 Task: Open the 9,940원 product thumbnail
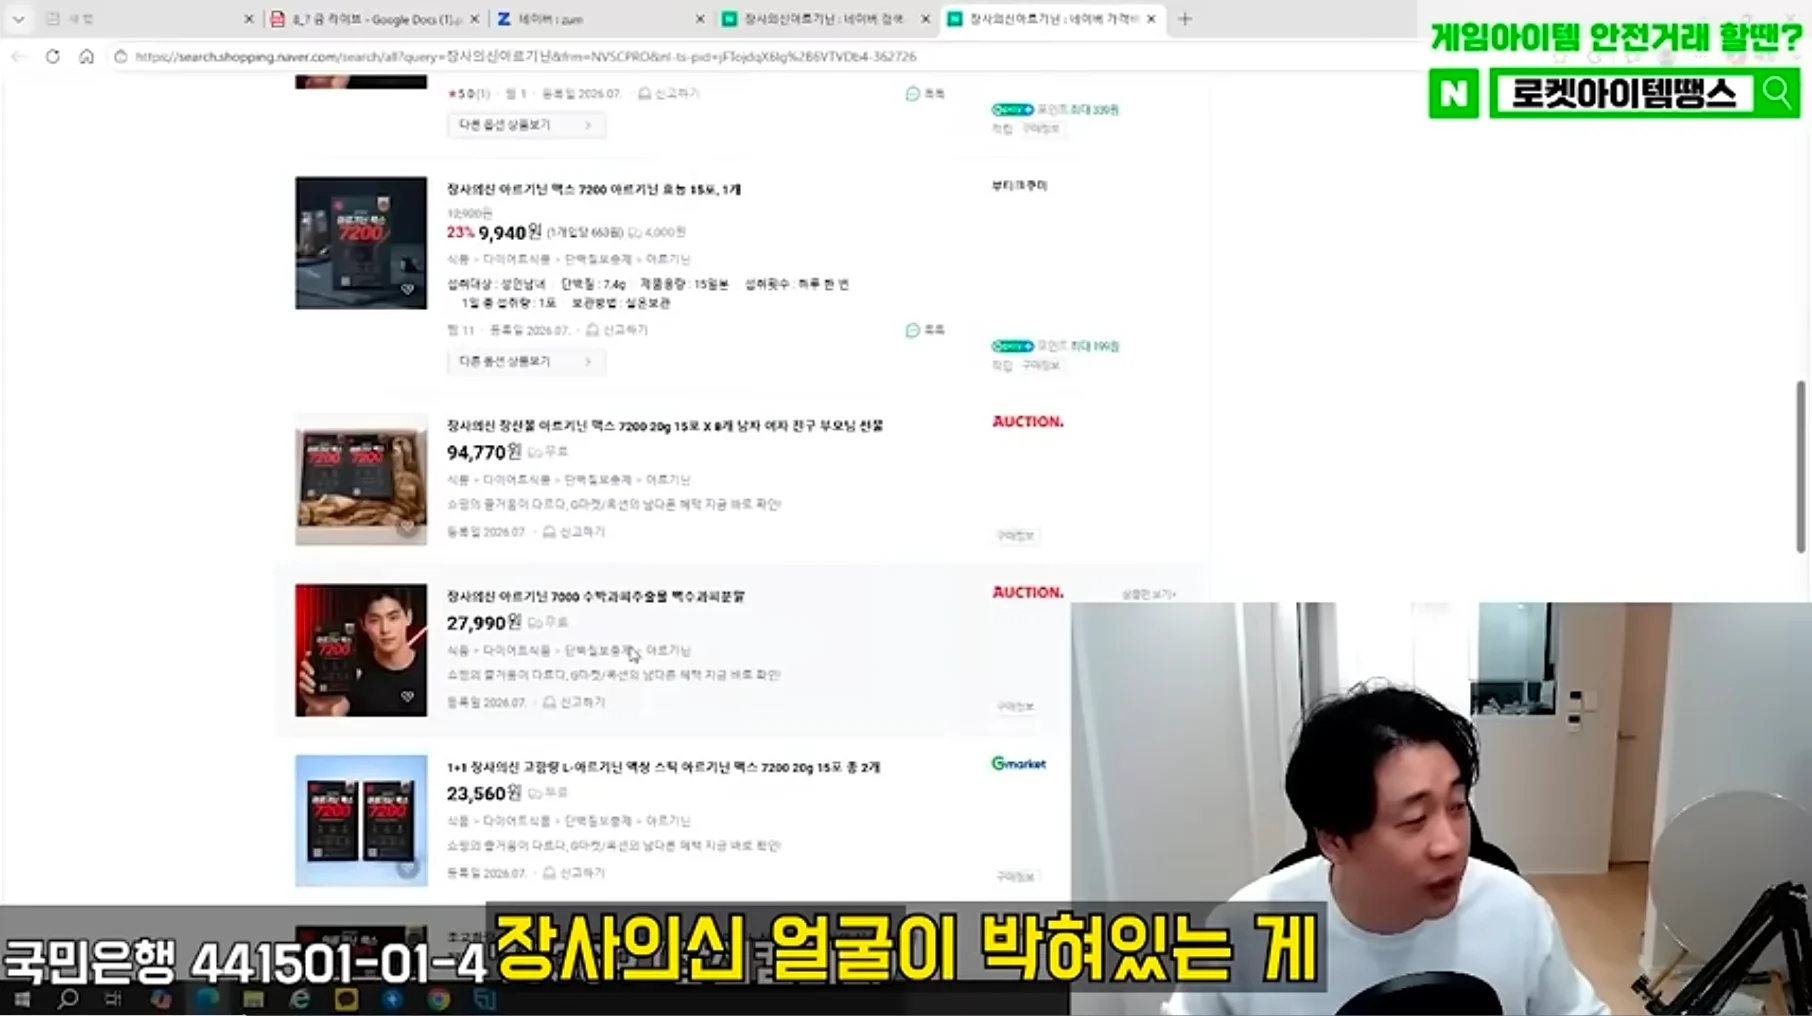[361, 243]
